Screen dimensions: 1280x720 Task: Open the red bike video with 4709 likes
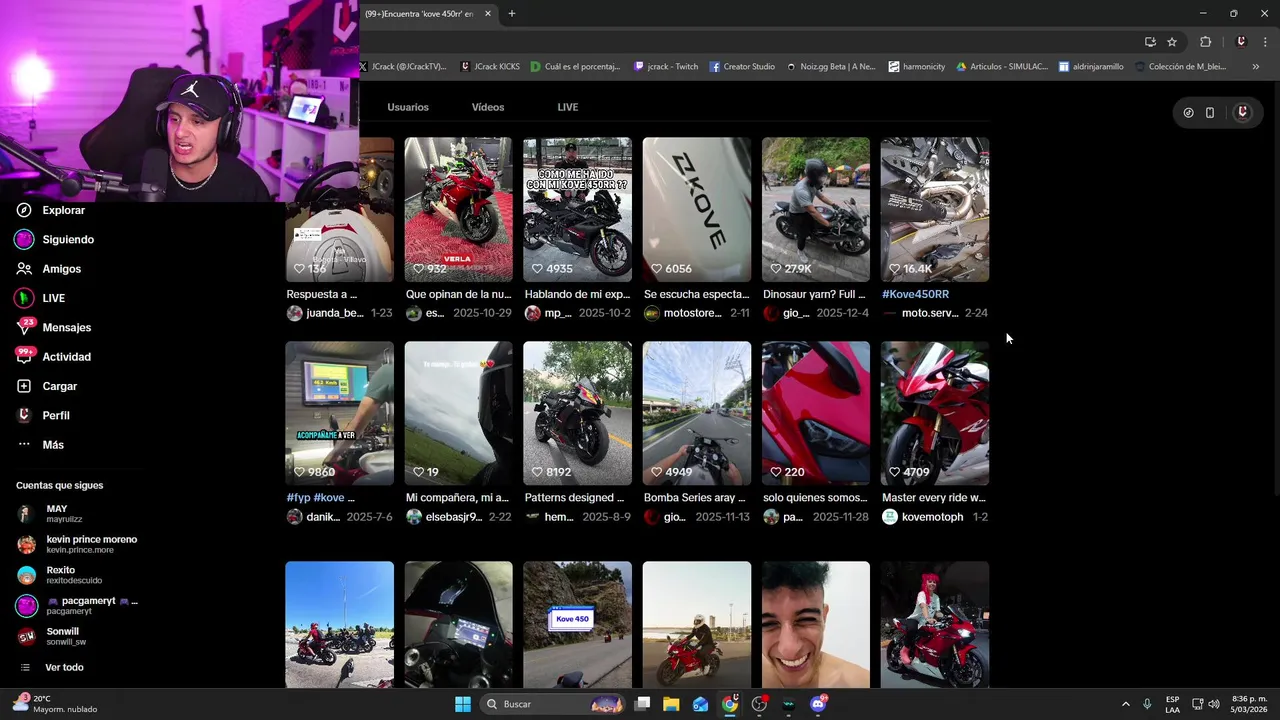[934, 413]
